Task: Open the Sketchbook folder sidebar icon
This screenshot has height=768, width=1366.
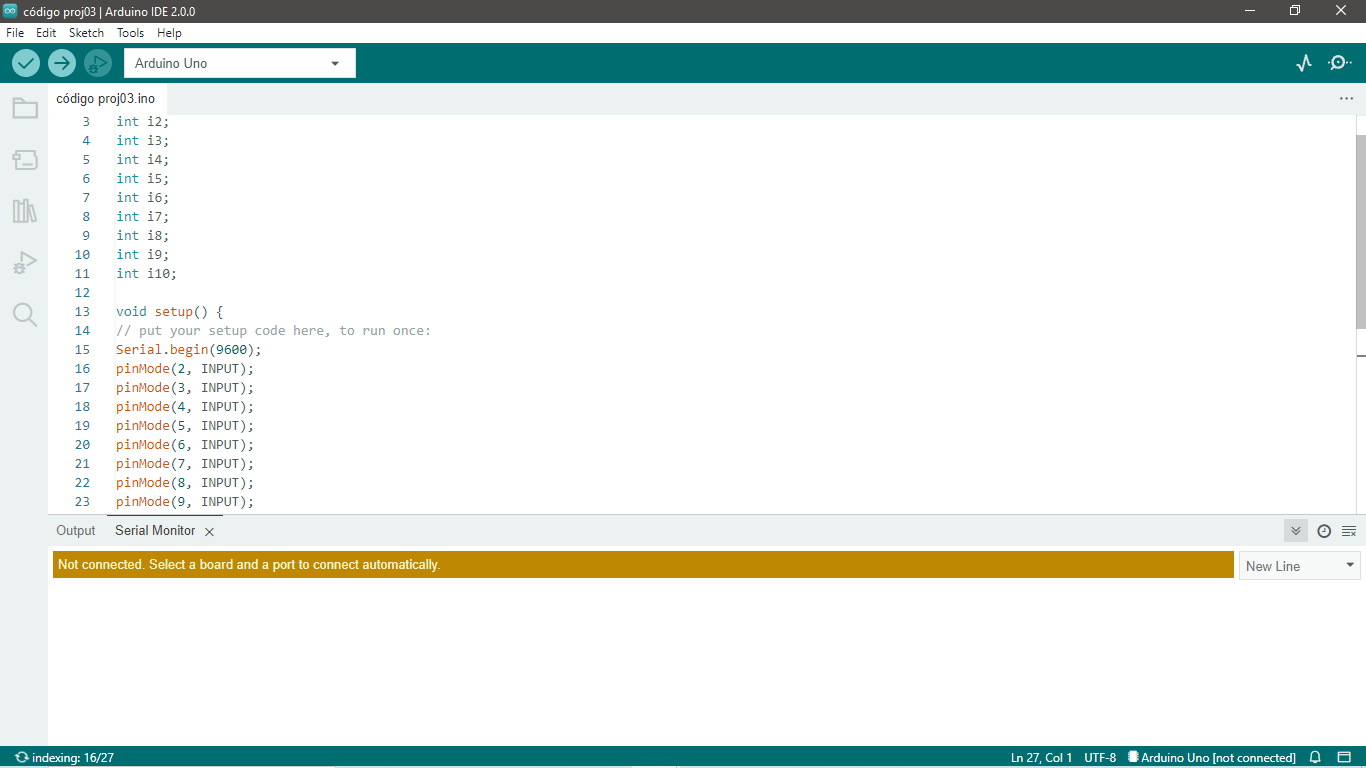Action: [x=25, y=108]
